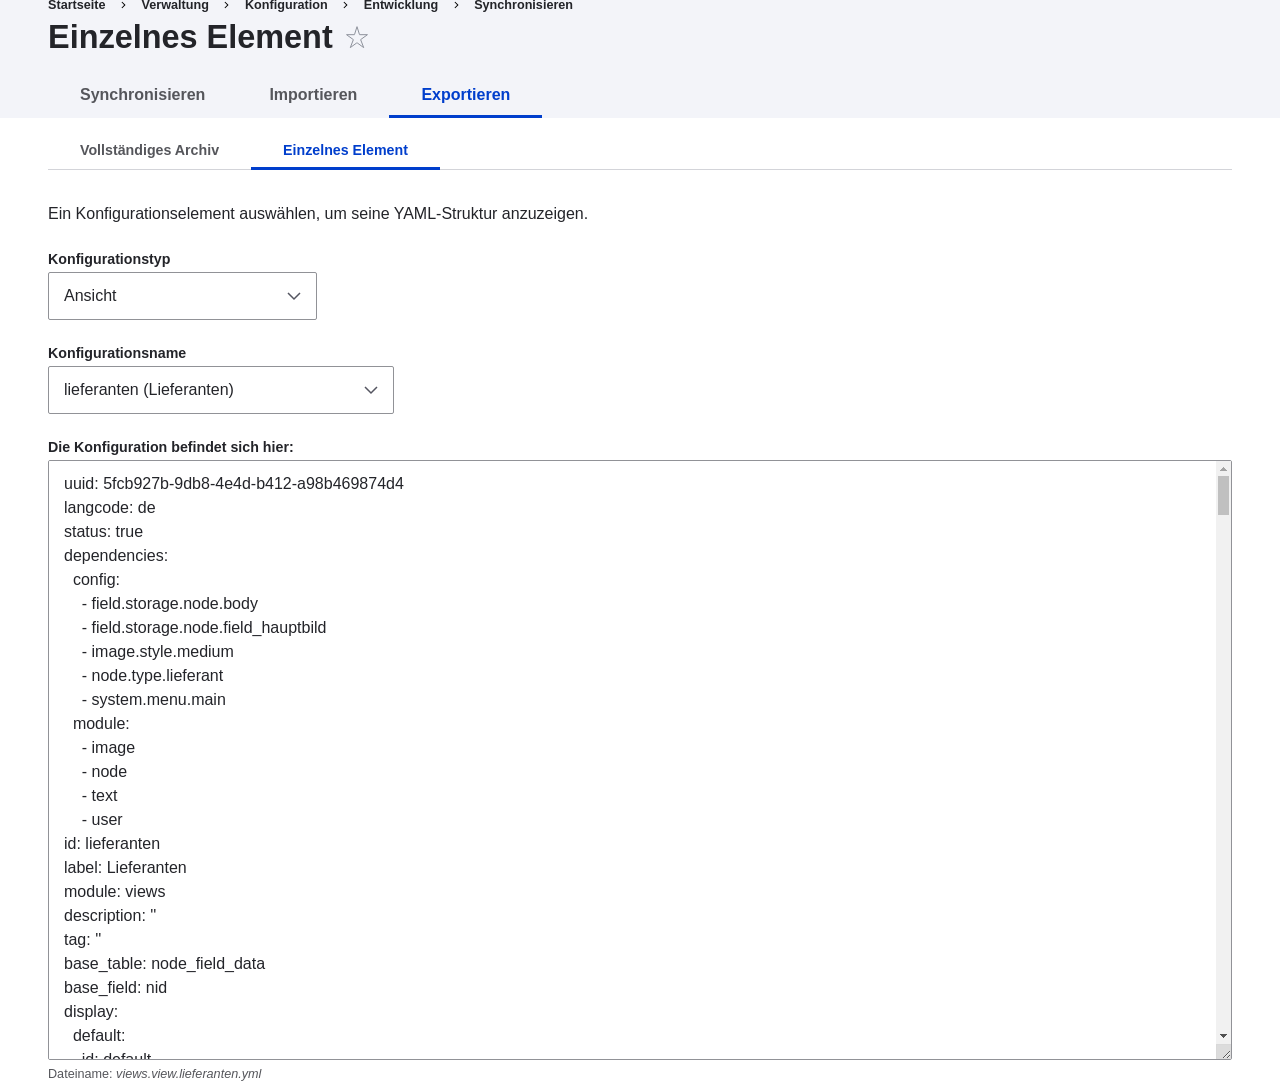
Task: Click the uuid line in the YAML textarea
Action: coord(234,484)
